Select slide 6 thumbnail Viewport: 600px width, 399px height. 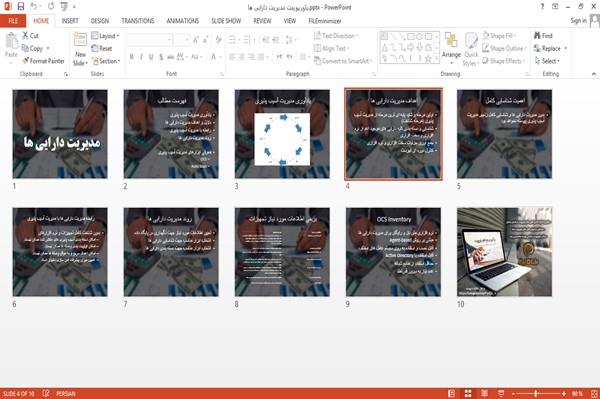(60, 252)
